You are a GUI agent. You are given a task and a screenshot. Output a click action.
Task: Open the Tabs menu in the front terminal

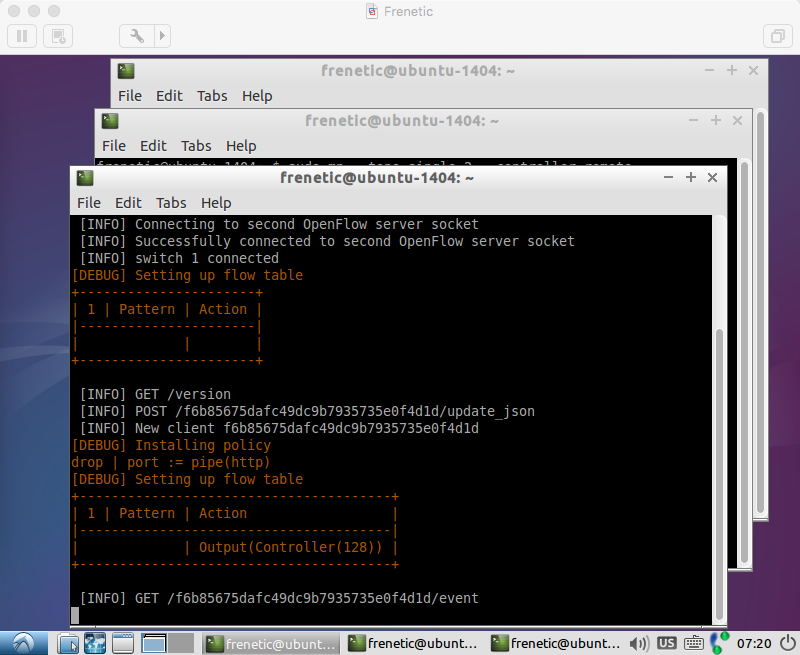point(171,203)
